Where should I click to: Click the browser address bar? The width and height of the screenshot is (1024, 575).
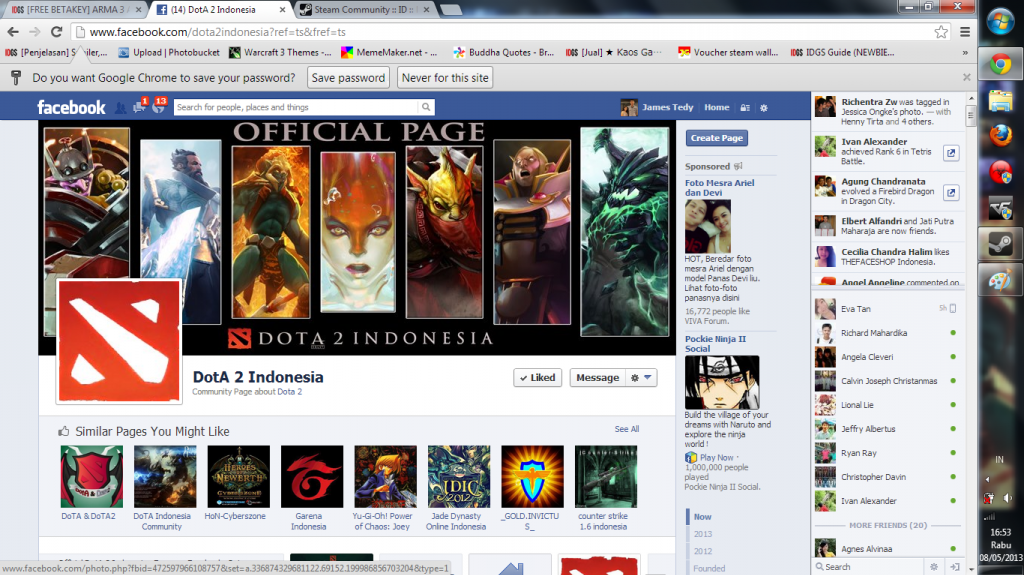(503, 31)
